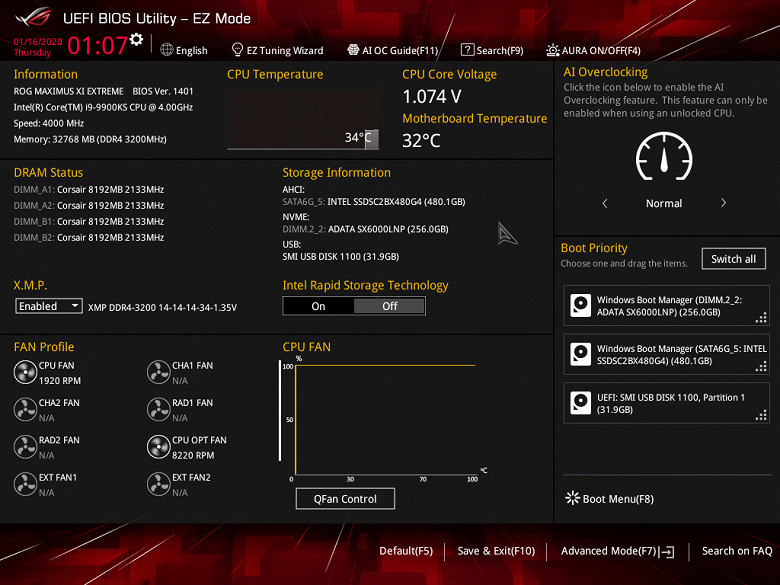
Task: Click the CPU fan curve graph line
Action: coord(385,366)
